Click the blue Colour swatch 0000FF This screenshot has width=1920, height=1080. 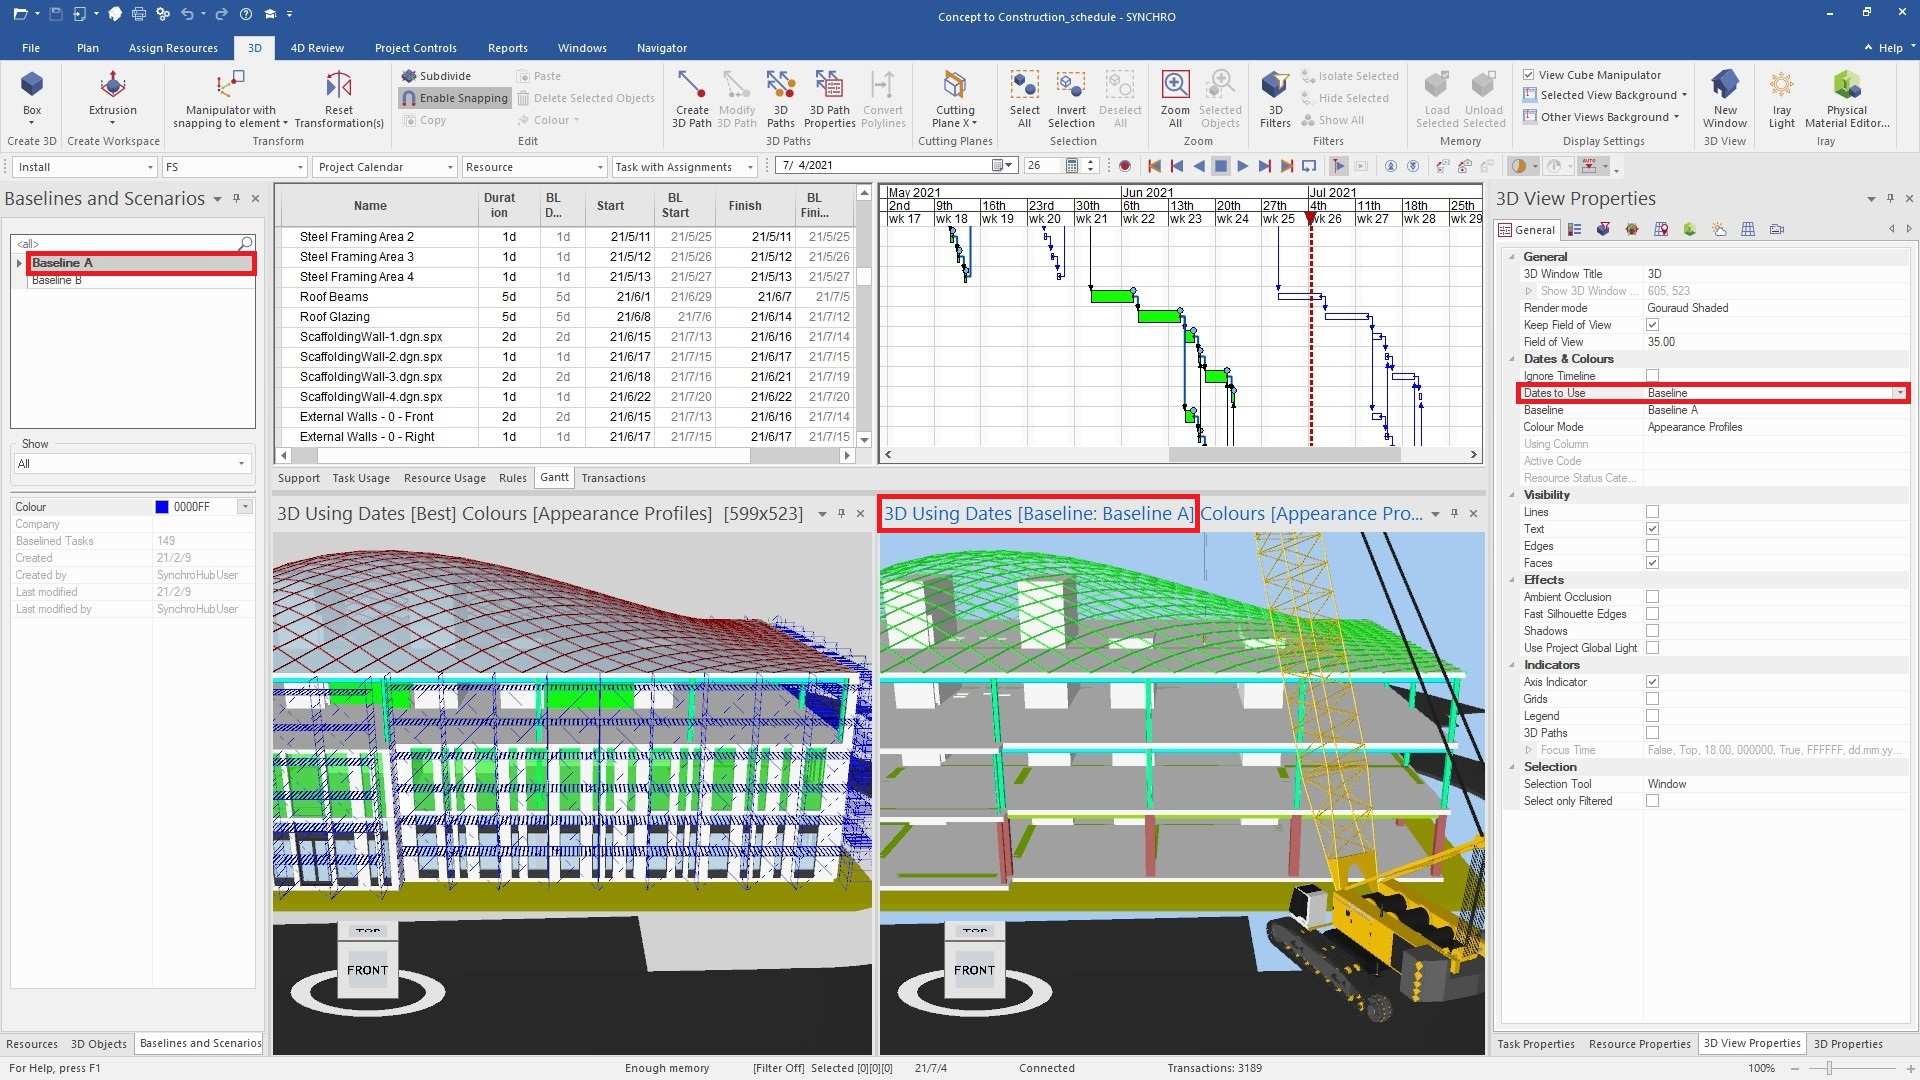click(x=162, y=507)
